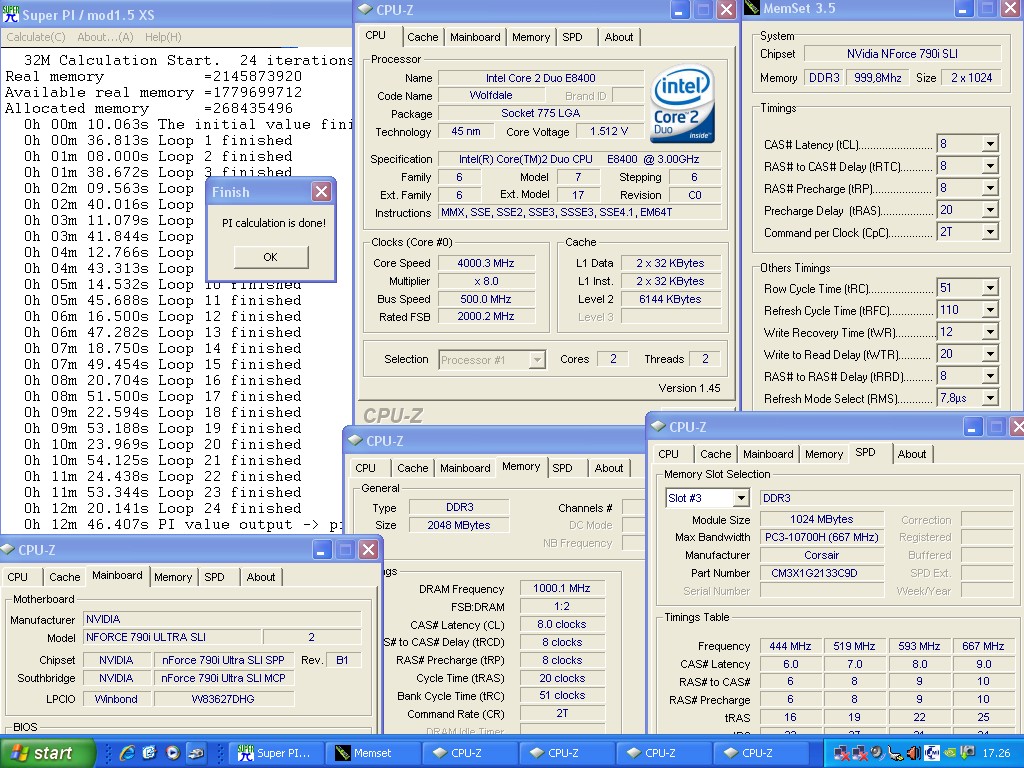
Task: Open the About tab in the CPU-Z Memory Slot Selection window
Action: tap(912, 454)
